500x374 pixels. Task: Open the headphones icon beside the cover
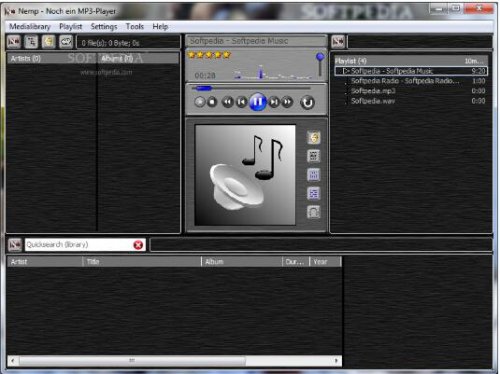(313, 212)
